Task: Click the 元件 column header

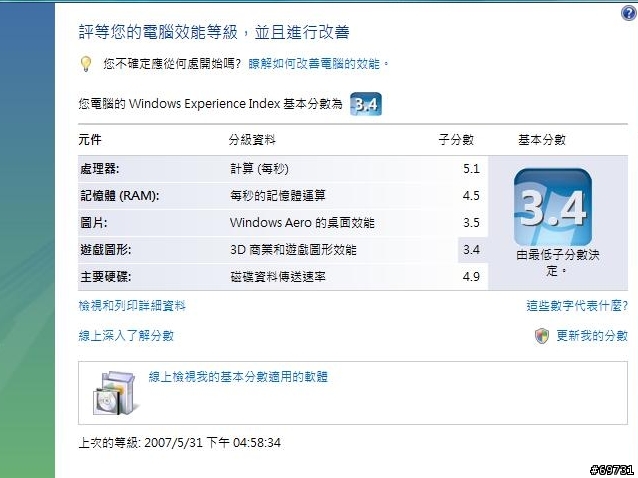Action: (x=90, y=140)
